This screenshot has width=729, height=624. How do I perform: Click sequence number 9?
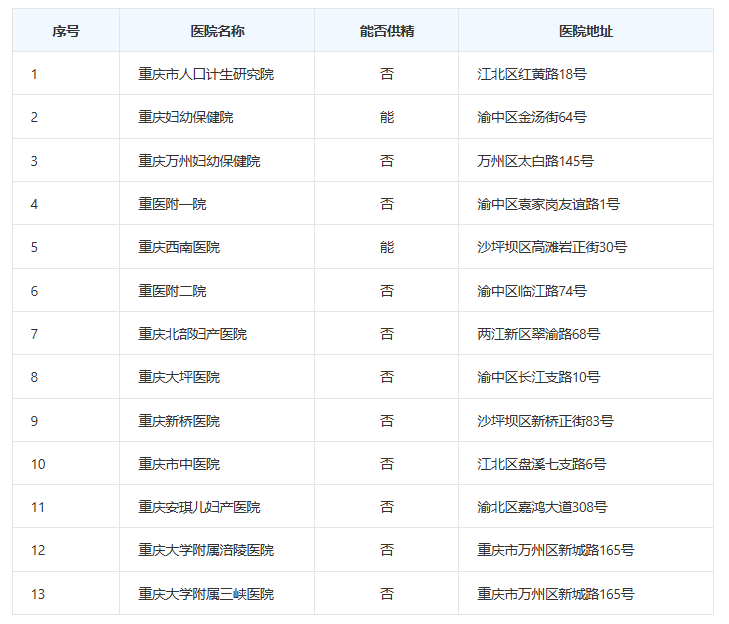pos(34,421)
